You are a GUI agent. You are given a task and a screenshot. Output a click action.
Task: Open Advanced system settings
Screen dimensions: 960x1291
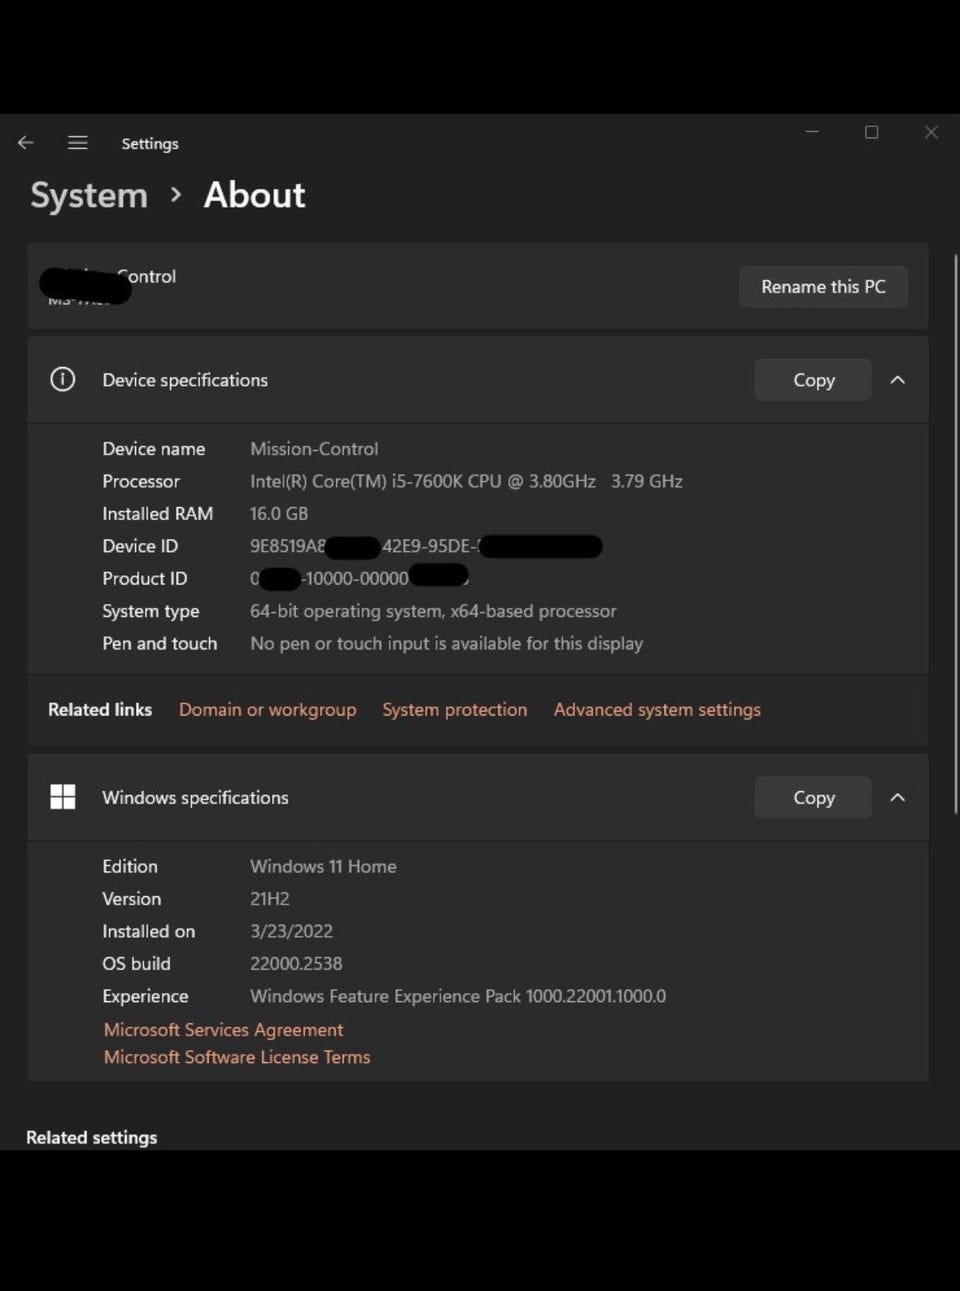(657, 709)
